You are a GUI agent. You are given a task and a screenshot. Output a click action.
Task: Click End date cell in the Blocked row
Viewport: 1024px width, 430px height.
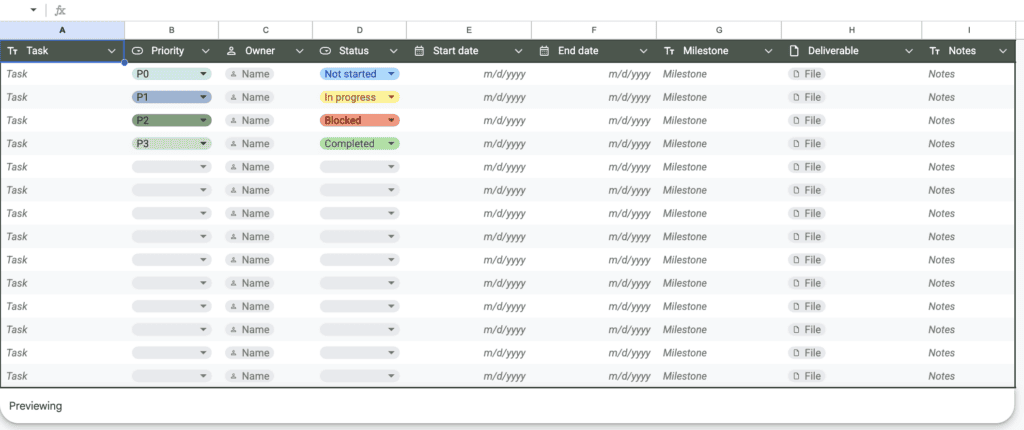pyautogui.click(x=594, y=120)
